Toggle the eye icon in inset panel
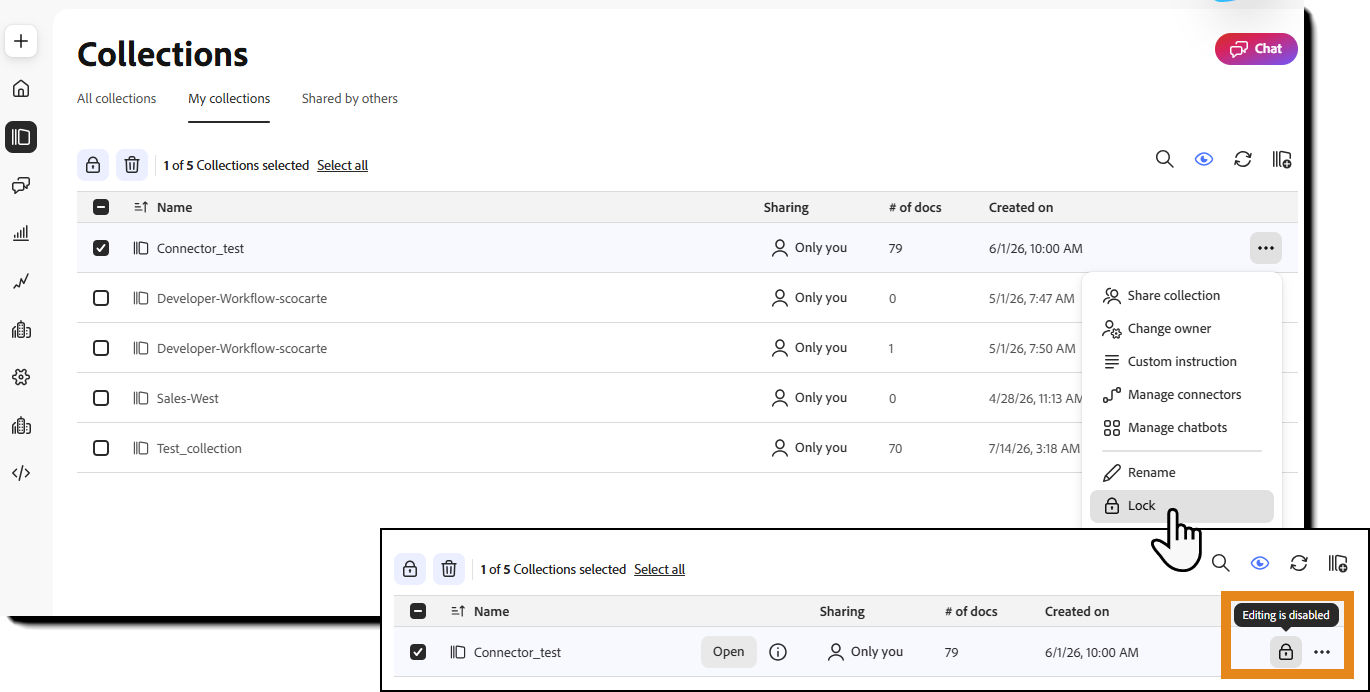This screenshot has height=692, width=1370. click(x=1260, y=563)
